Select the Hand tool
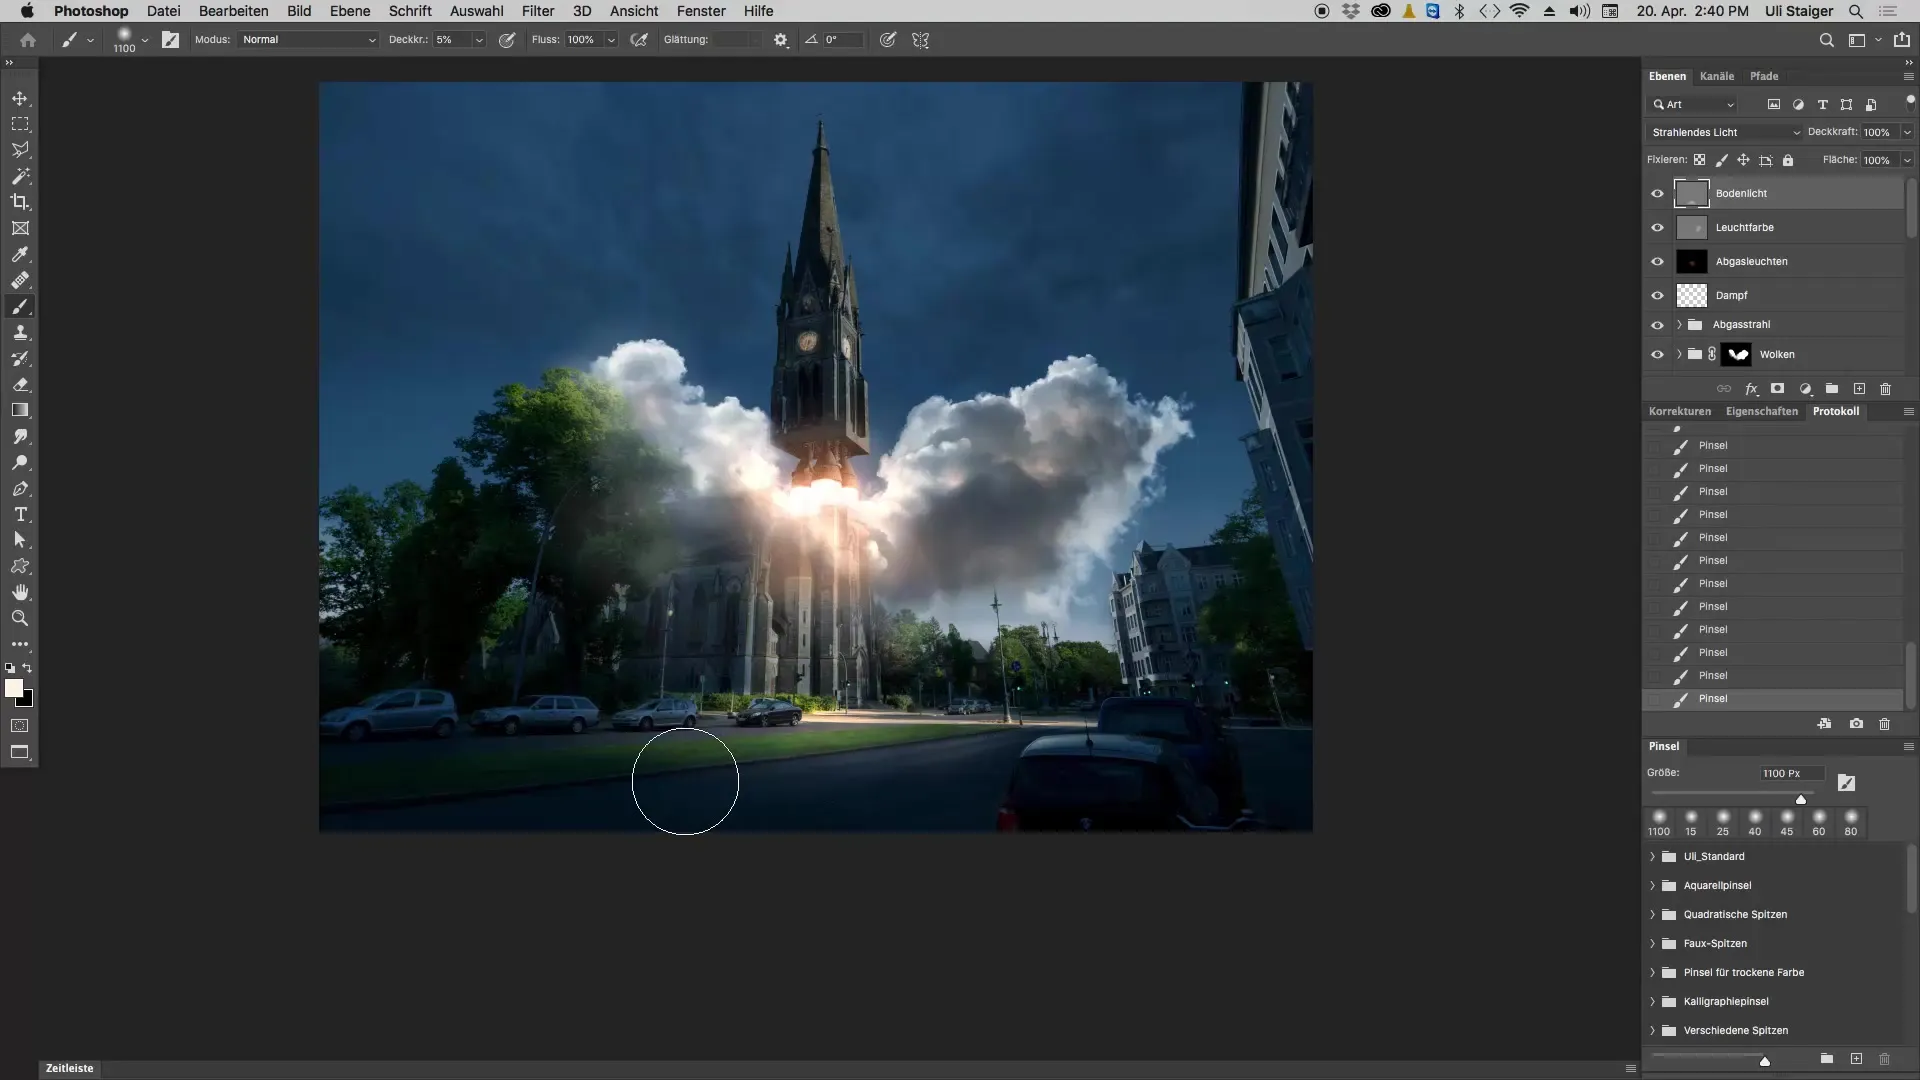The image size is (1920, 1080). click(20, 592)
